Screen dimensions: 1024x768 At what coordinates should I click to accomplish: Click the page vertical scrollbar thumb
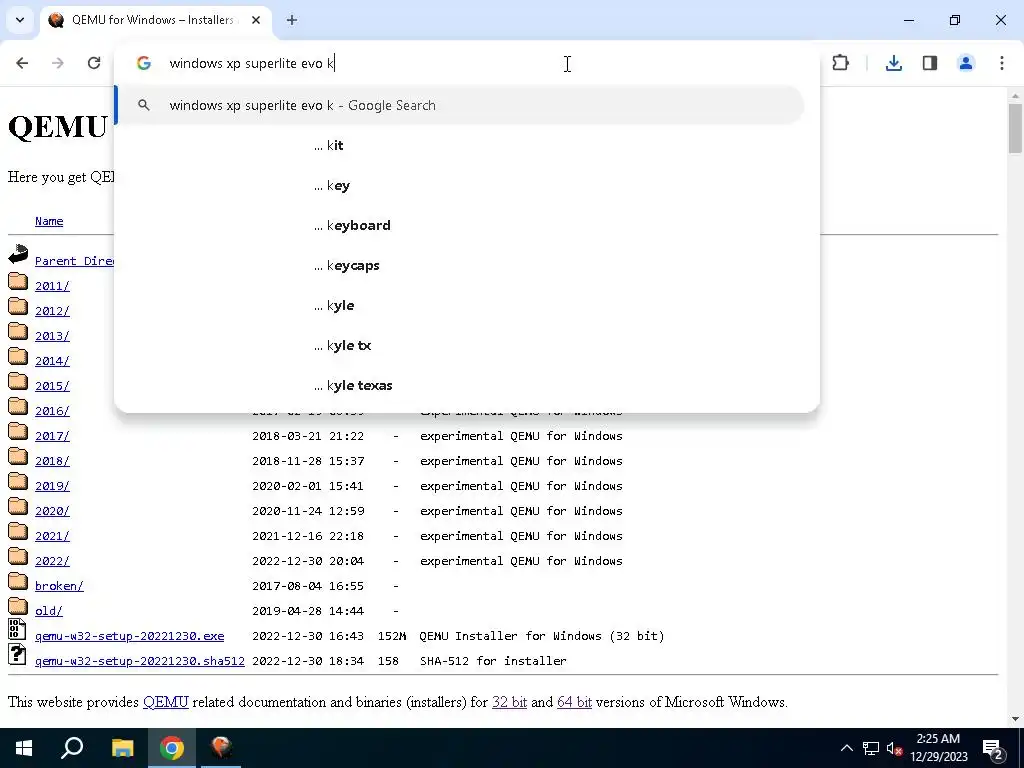pos(1015,129)
